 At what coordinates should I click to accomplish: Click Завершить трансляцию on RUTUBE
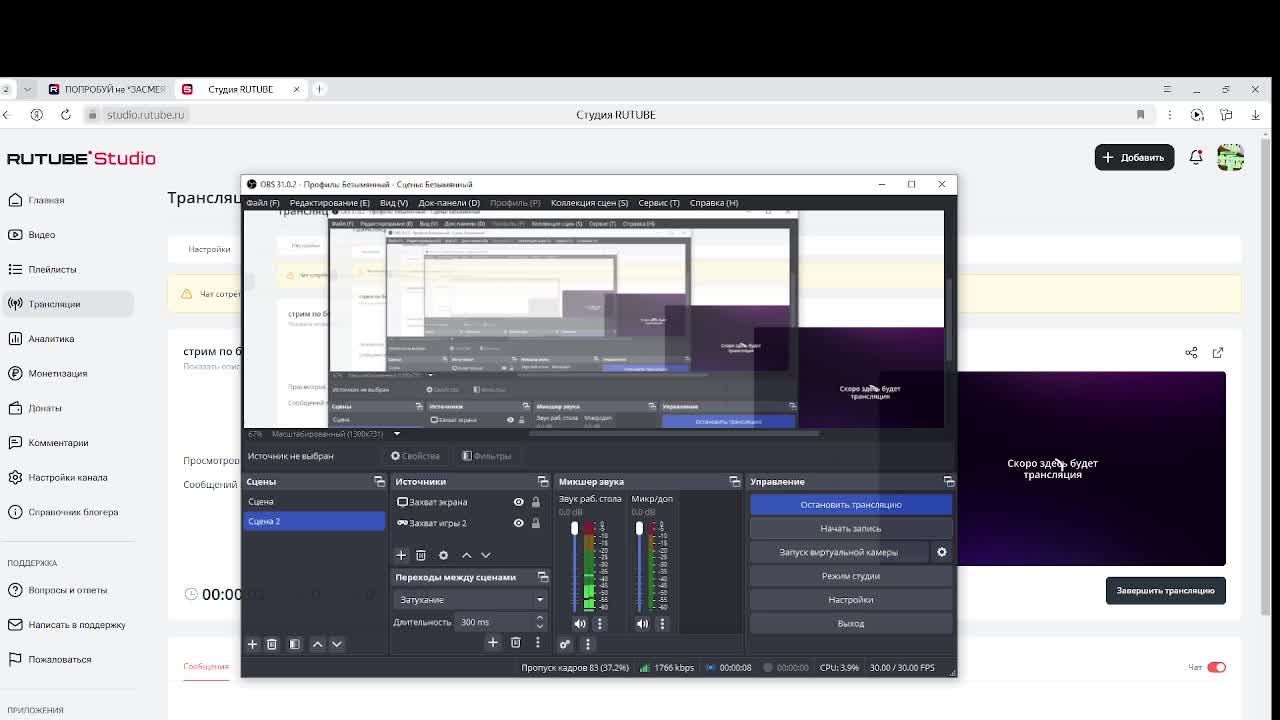coord(1166,591)
